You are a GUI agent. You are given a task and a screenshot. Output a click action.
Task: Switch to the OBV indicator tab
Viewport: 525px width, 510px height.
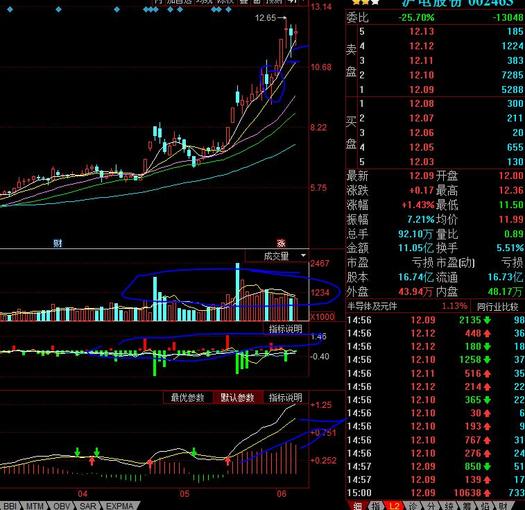(x=62, y=506)
